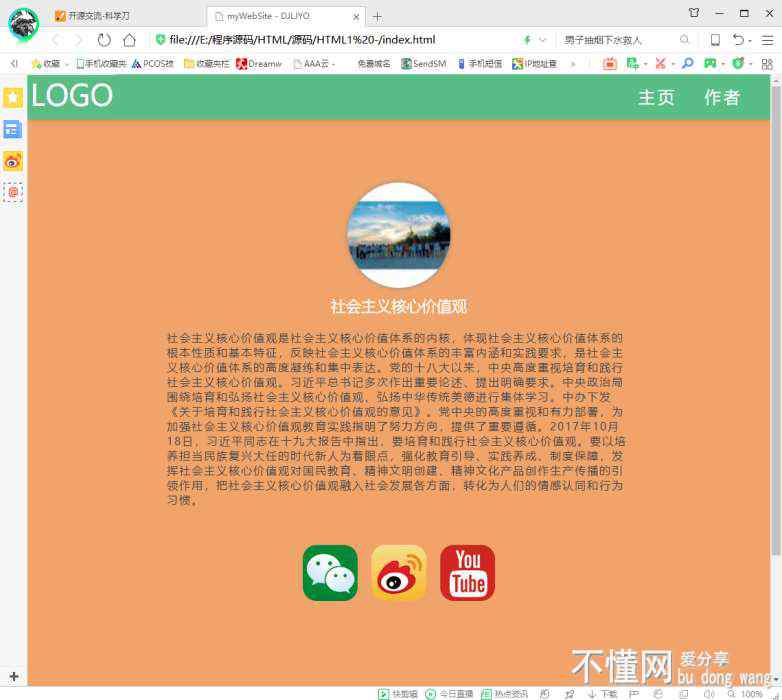Click the LOGO text in header
Screen dimensions: 782x700
coord(72,96)
